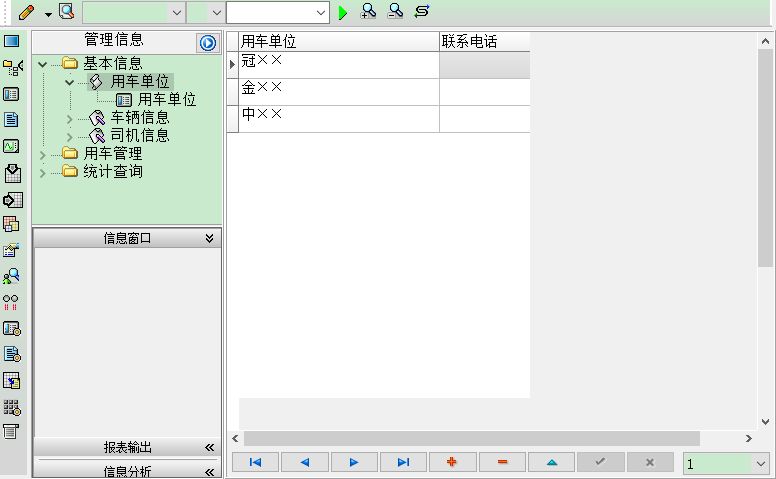This screenshot has height=479, width=776.
Task: Click the blue circular arrow button in 管理信息 header
Action: [x=208, y=43]
